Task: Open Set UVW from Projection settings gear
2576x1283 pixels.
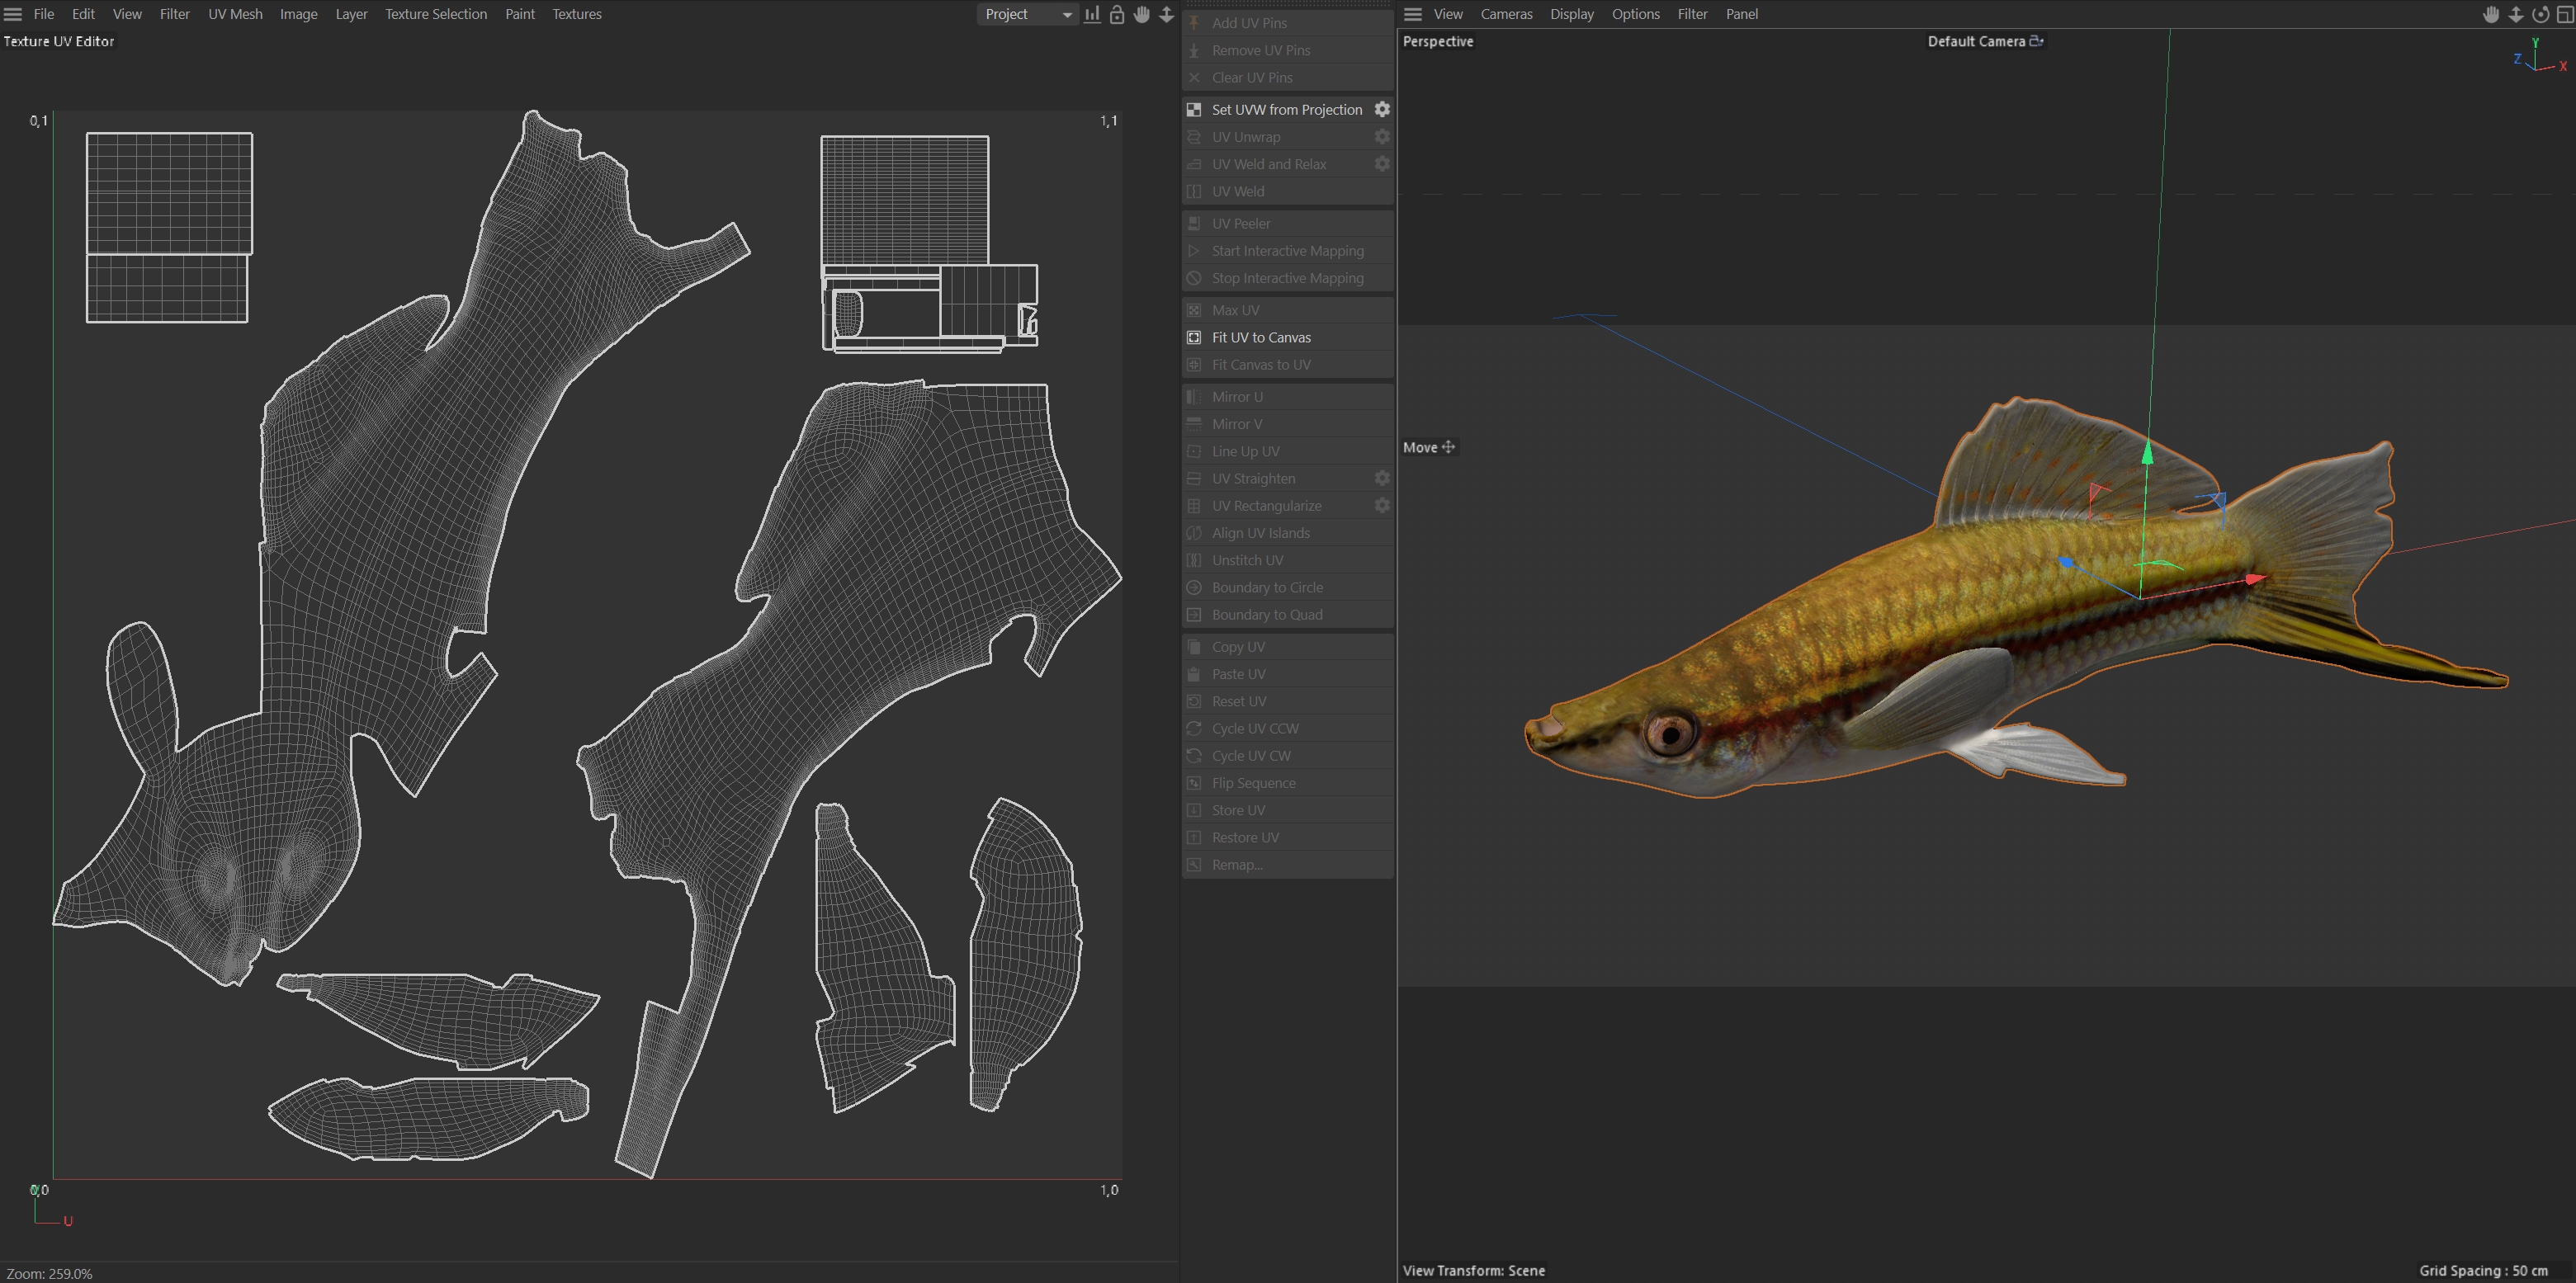Action: [1382, 109]
